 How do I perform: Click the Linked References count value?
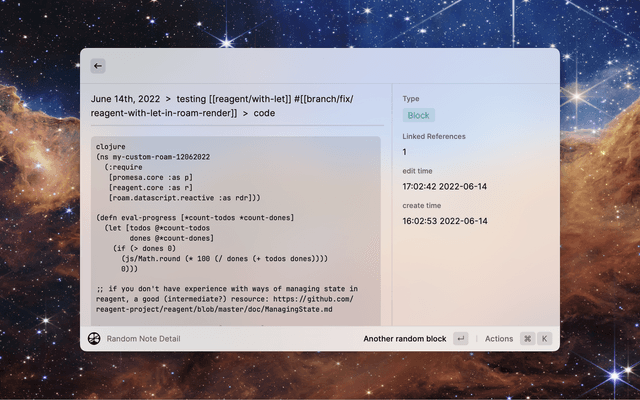click(x=404, y=152)
